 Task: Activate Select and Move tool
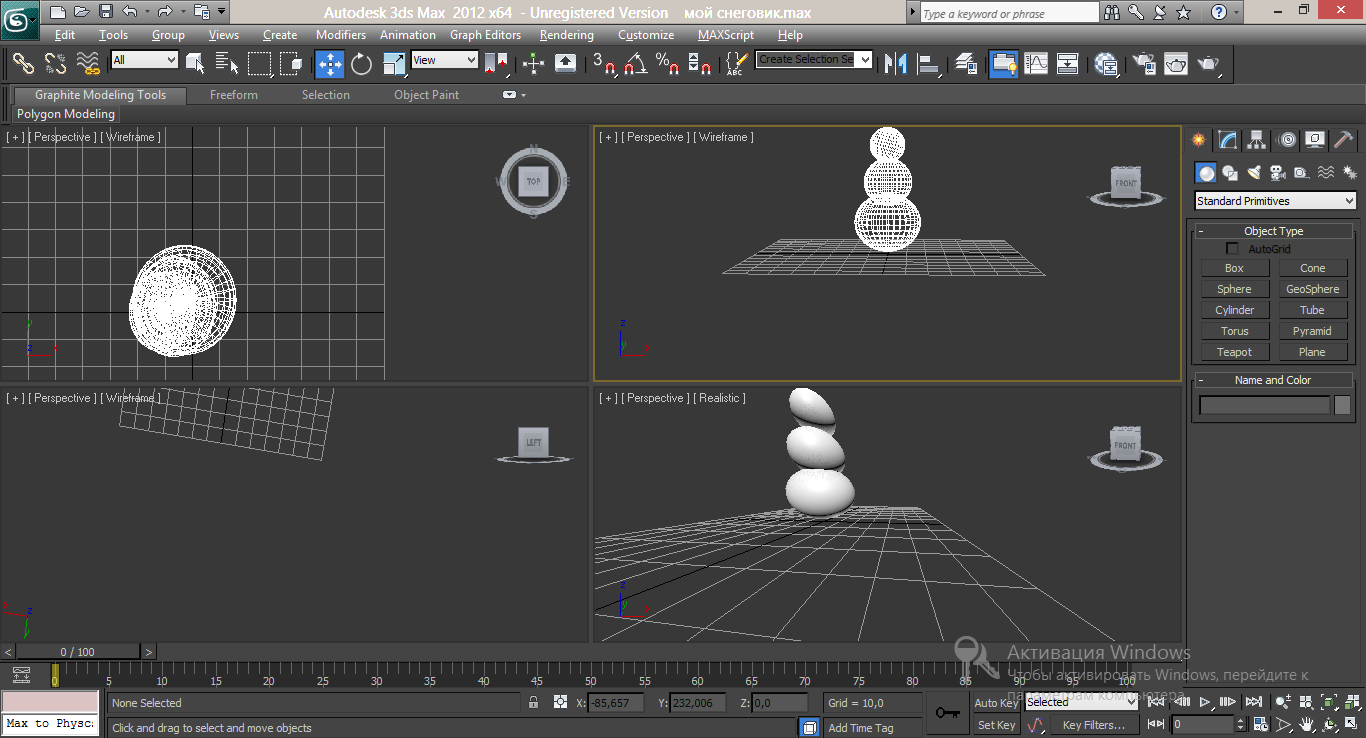pyautogui.click(x=330, y=63)
